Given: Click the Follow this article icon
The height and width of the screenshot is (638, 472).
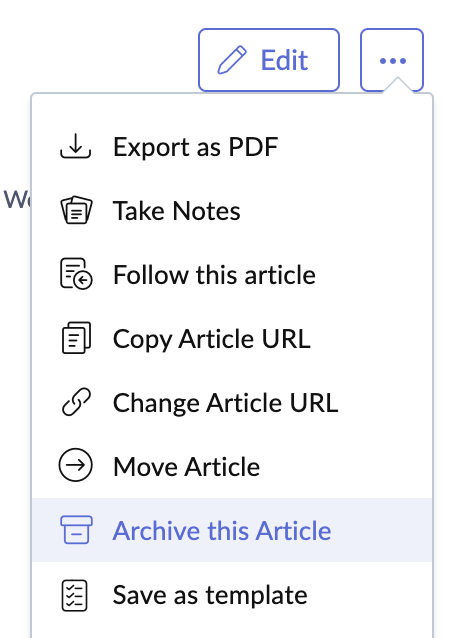Looking at the screenshot, I should click(x=76, y=274).
